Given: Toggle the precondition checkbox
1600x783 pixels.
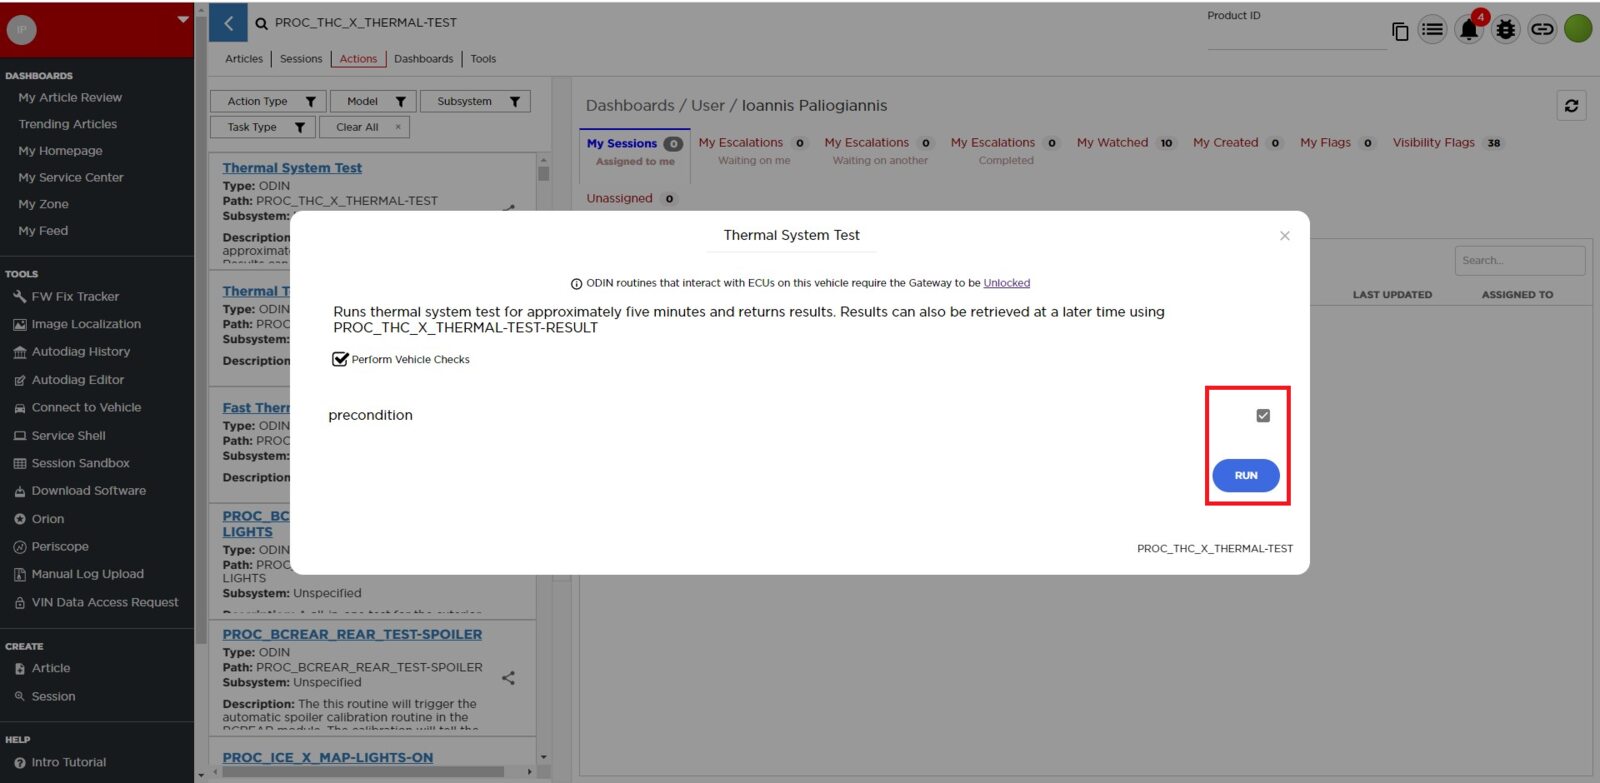Looking at the screenshot, I should (1263, 415).
